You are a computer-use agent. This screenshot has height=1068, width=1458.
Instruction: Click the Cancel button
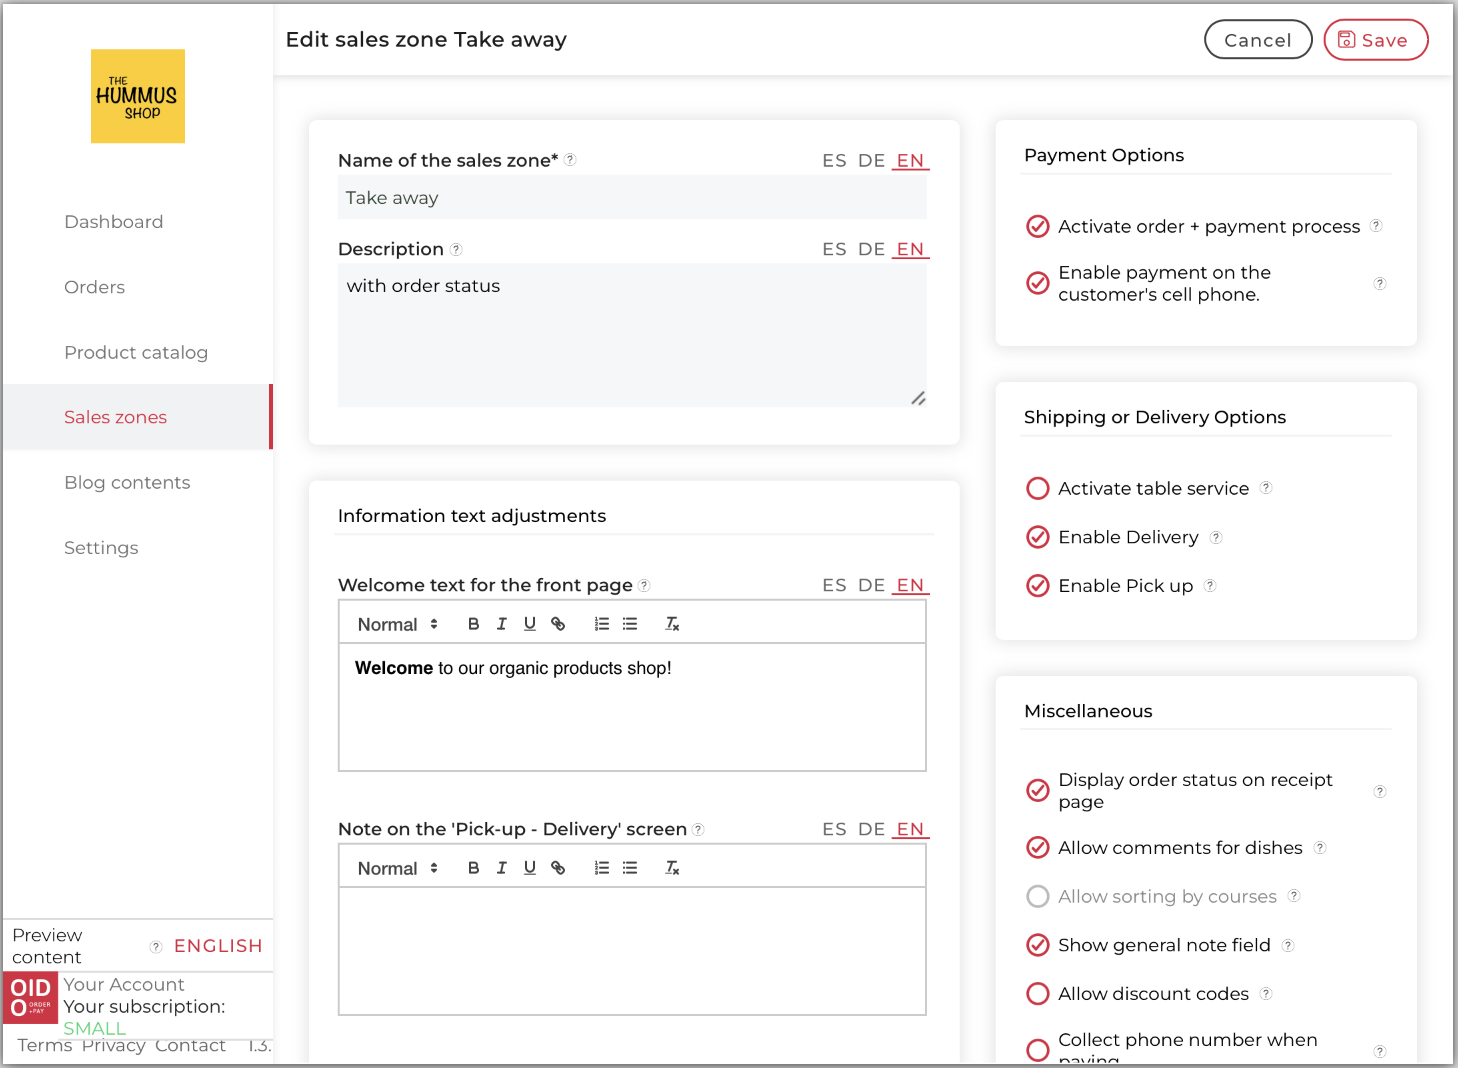1257,40
